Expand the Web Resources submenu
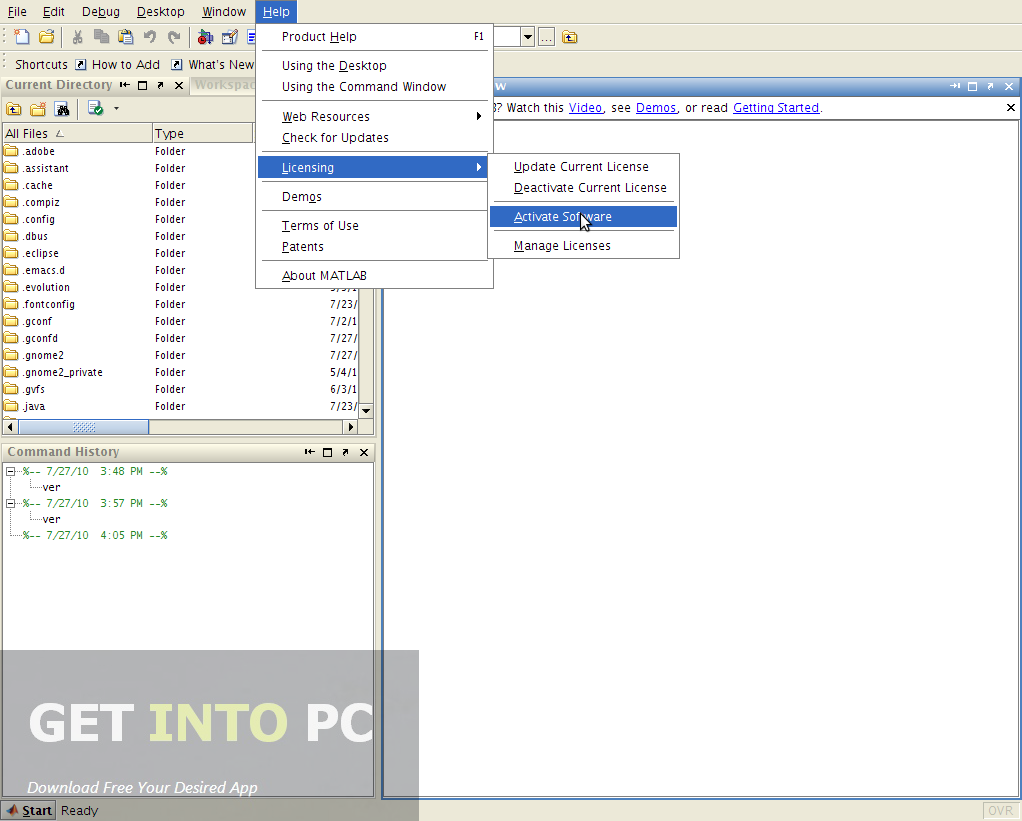Image resolution: width=1022 pixels, height=821 pixels. pos(375,117)
